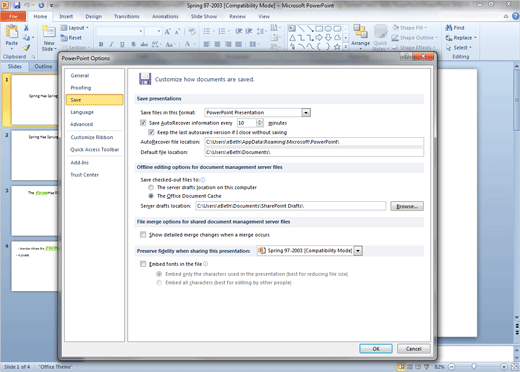
Task: Toggle Save AutoRecover information checkbox
Action: click(143, 123)
